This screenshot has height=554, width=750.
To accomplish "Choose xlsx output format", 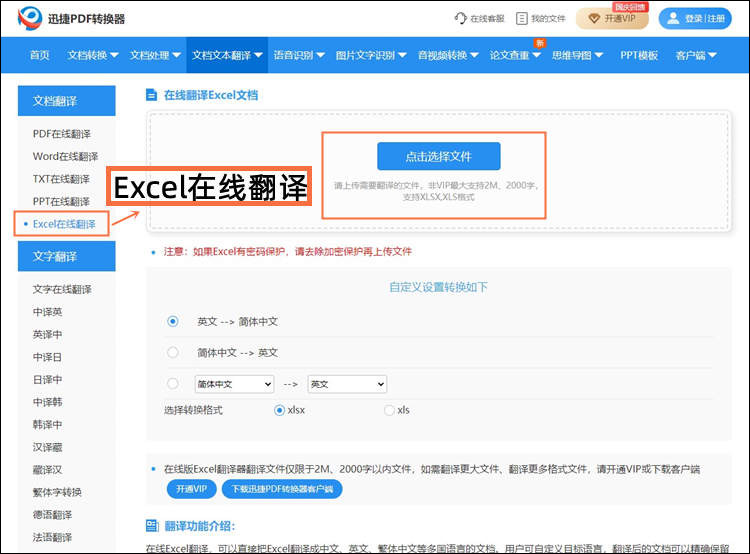I will (279, 410).
